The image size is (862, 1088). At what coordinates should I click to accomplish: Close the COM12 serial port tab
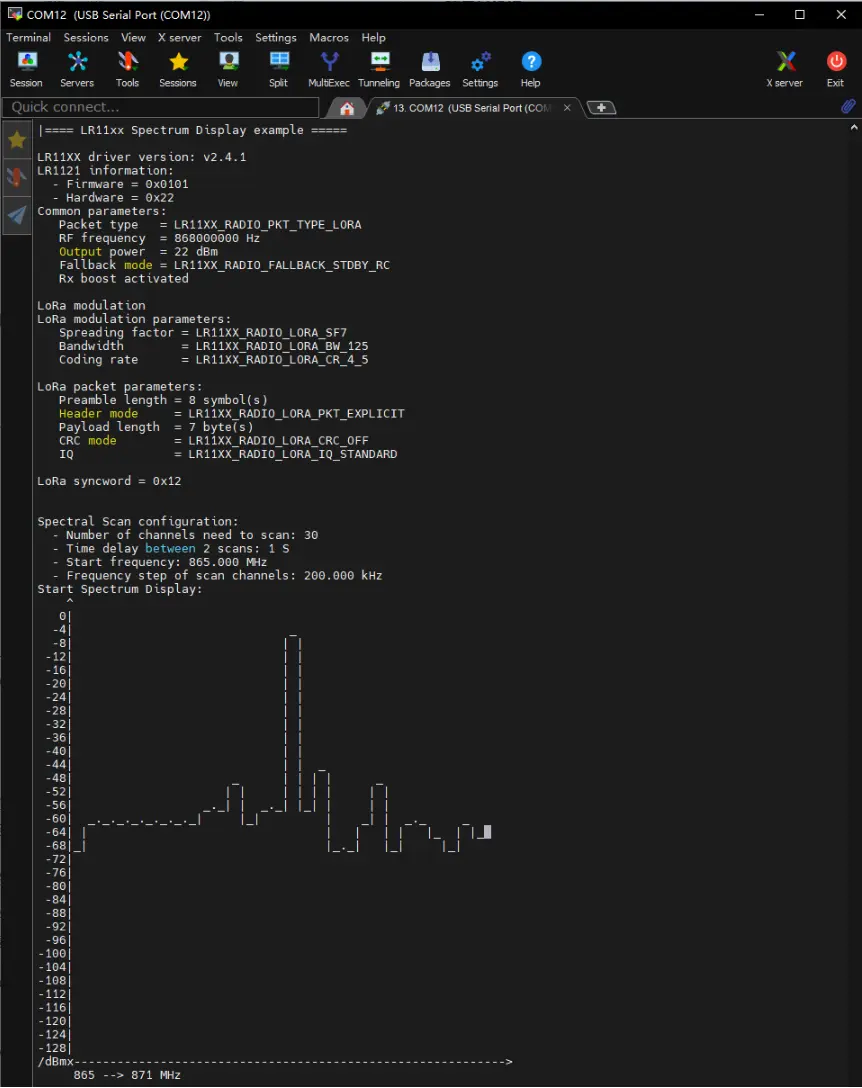[x=568, y=108]
